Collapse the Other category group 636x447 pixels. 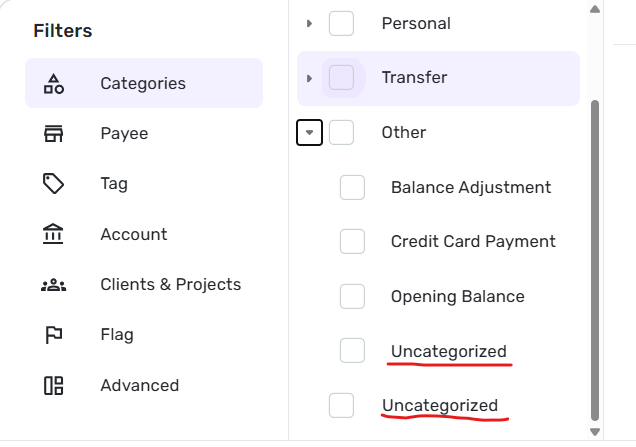point(309,132)
